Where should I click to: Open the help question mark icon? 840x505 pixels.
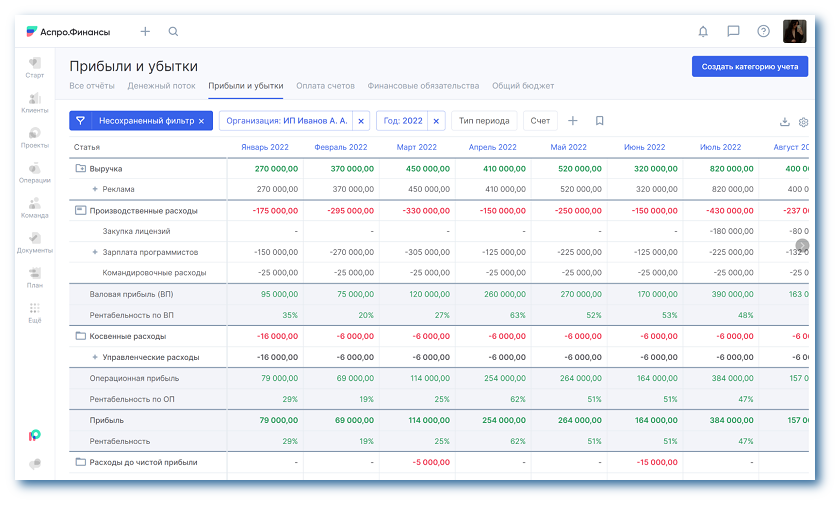coord(763,32)
